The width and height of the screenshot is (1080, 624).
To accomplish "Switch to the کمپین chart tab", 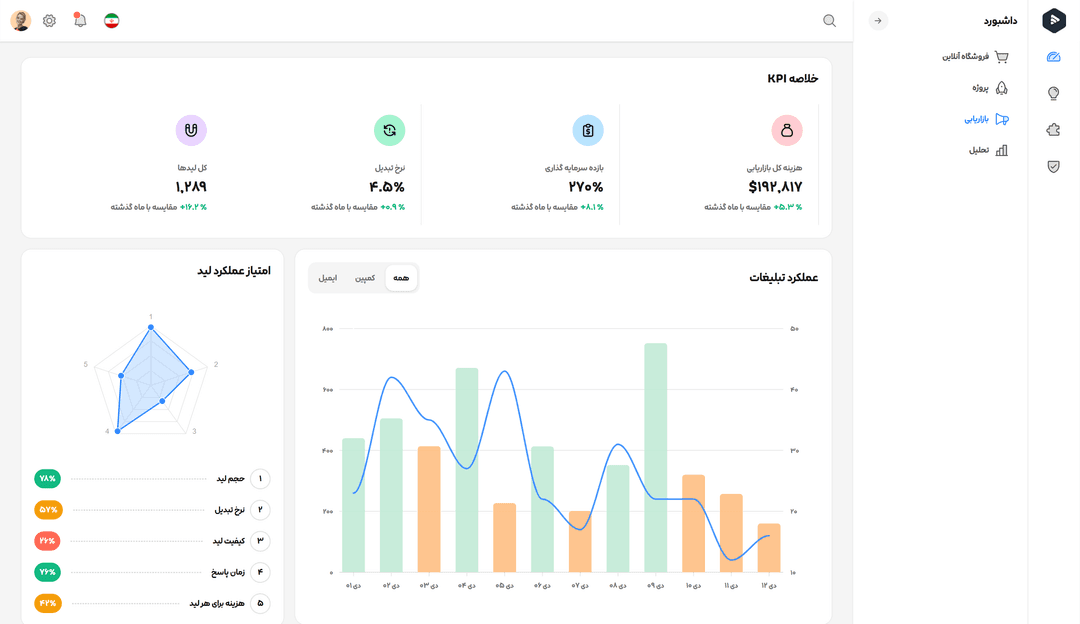I will pyautogui.click(x=365, y=278).
